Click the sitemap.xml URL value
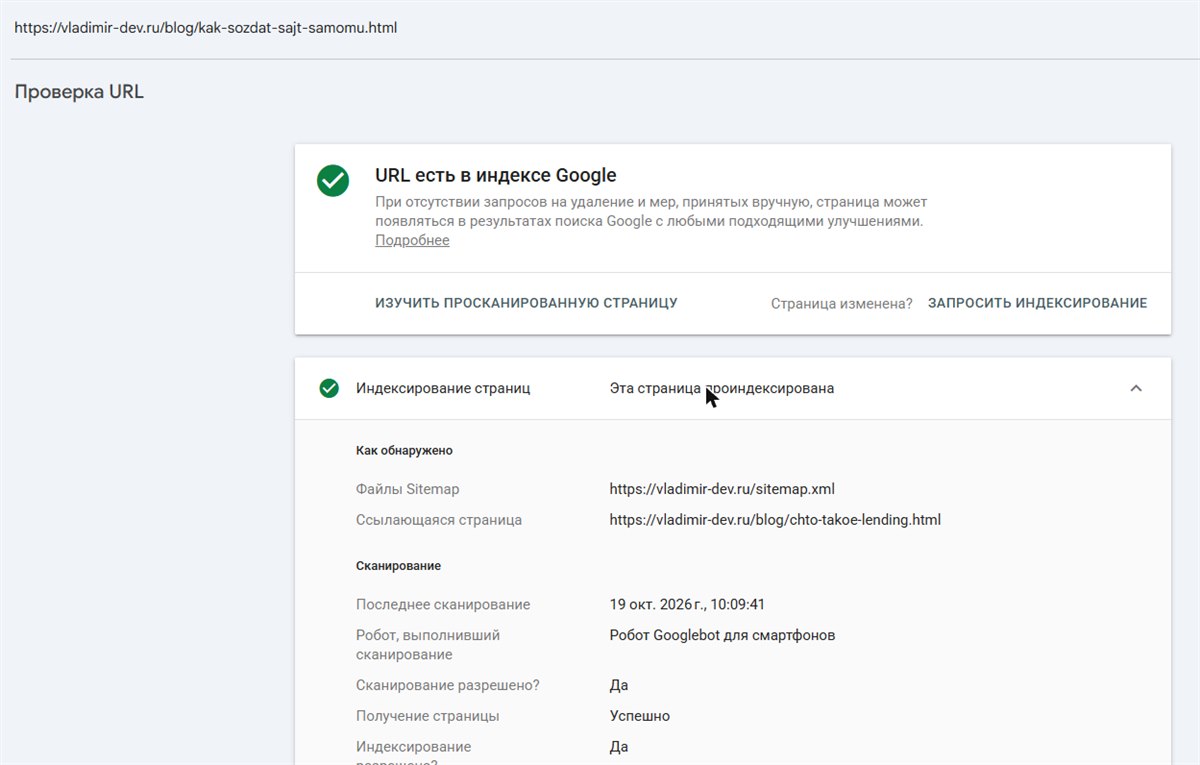 (x=722, y=489)
